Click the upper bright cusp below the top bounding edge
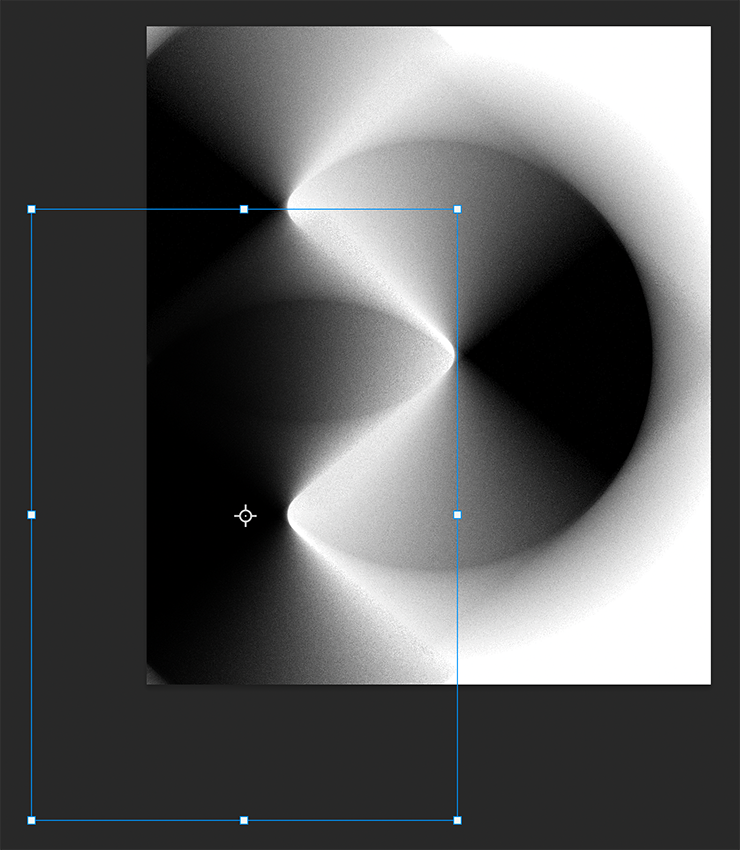The image size is (740, 850). (291, 210)
